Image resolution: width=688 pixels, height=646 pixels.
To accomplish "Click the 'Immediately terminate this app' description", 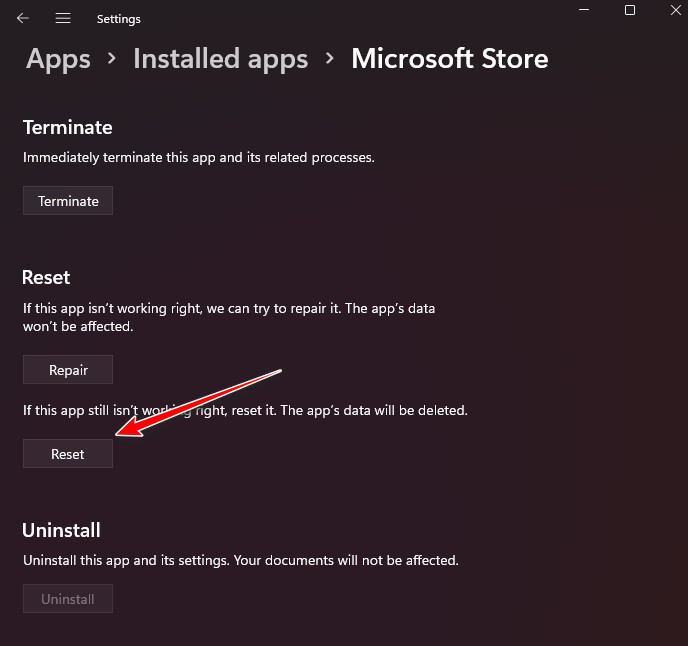I will coord(198,158).
